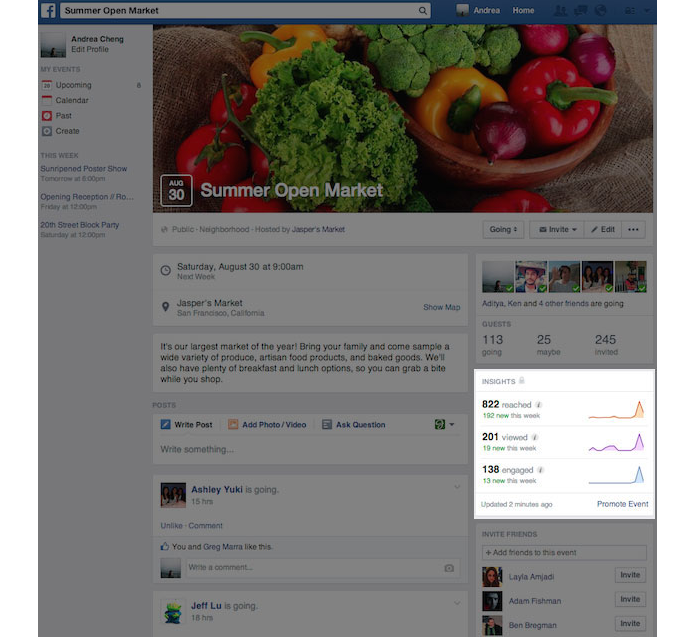The height and width of the screenshot is (638, 700).
Task: Click the Promote Event link
Action: (x=622, y=504)
